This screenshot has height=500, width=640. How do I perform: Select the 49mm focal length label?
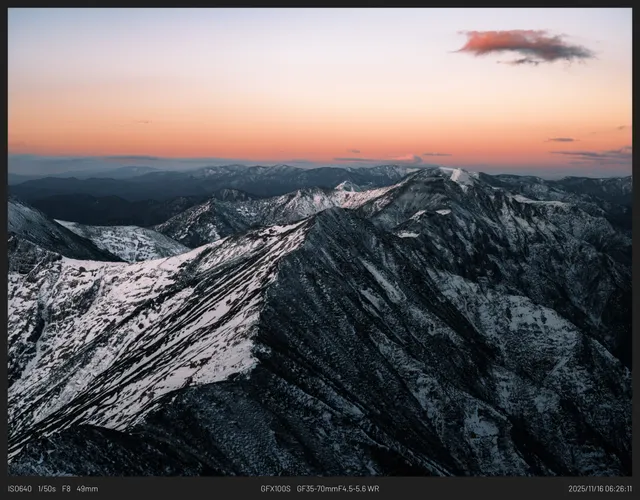(87, 489)
